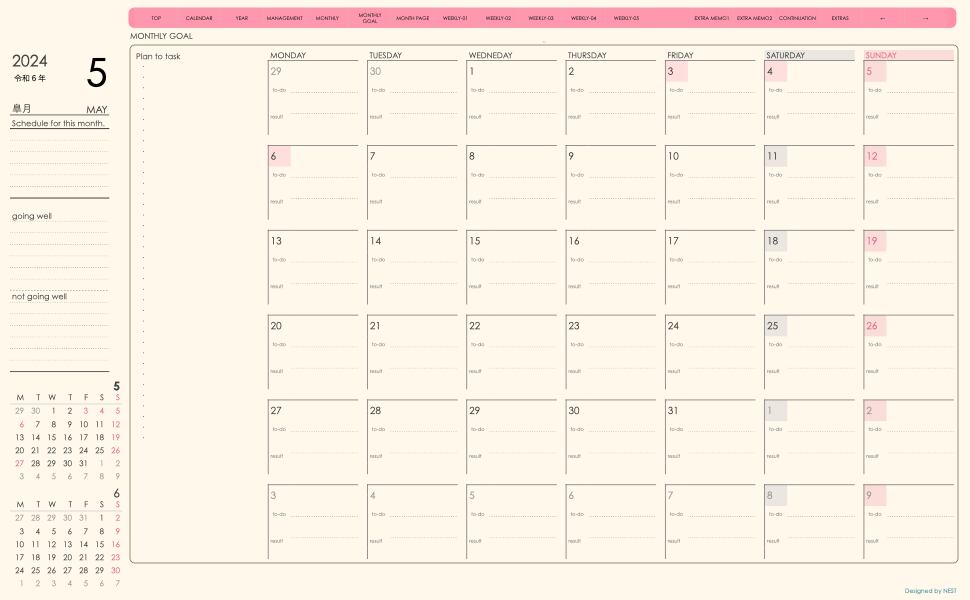Open the CONTINUATION tab
Screen dimensions: 970x600
tap(797, 19)
